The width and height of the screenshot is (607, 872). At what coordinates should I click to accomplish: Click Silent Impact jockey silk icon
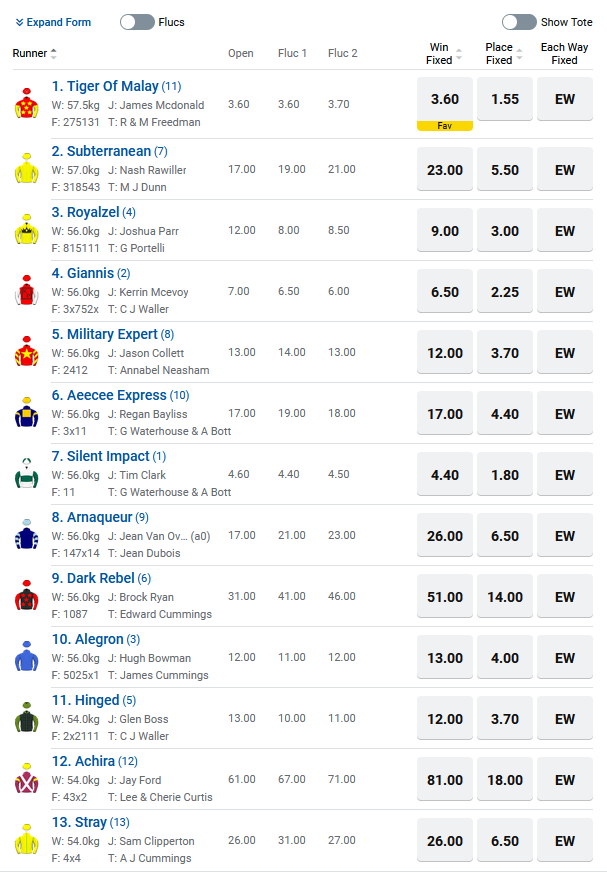click(25, 475)
